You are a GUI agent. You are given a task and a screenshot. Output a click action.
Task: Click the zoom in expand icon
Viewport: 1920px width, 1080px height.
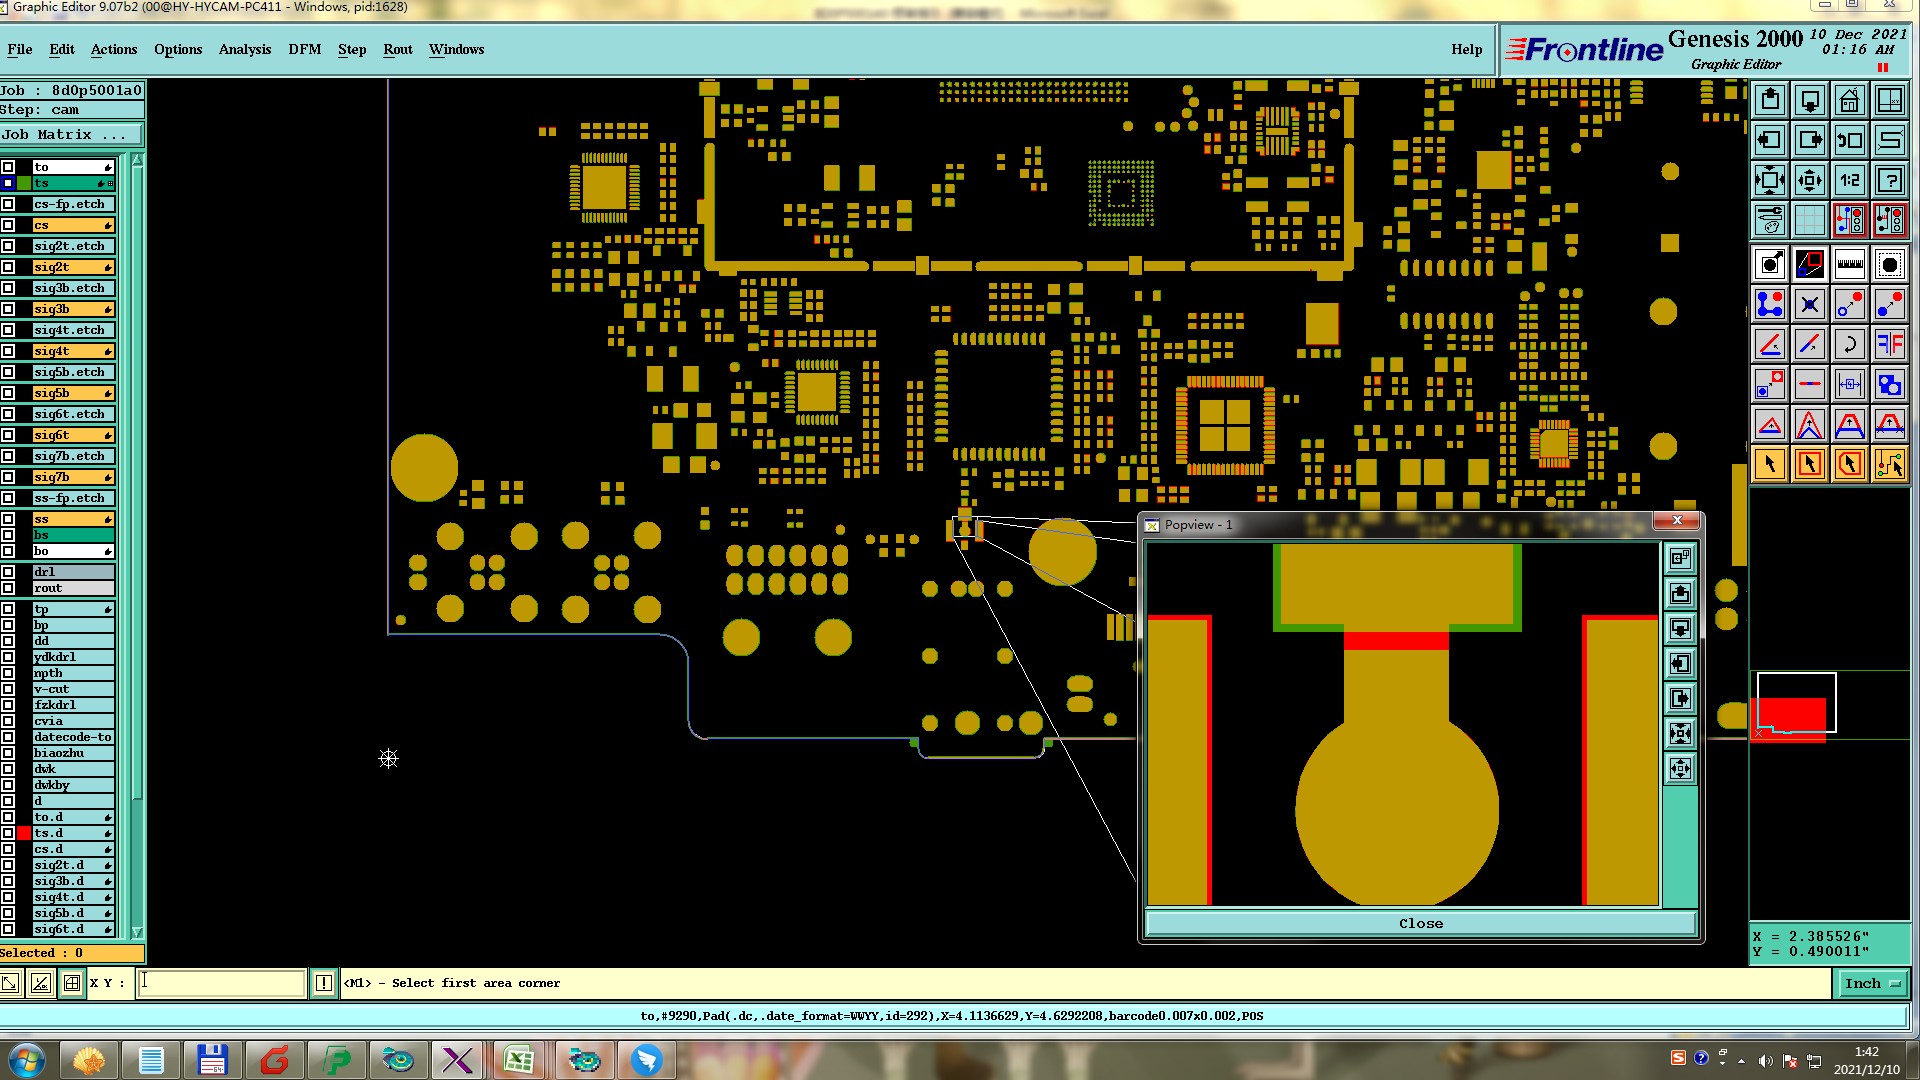coord(1770,180)
